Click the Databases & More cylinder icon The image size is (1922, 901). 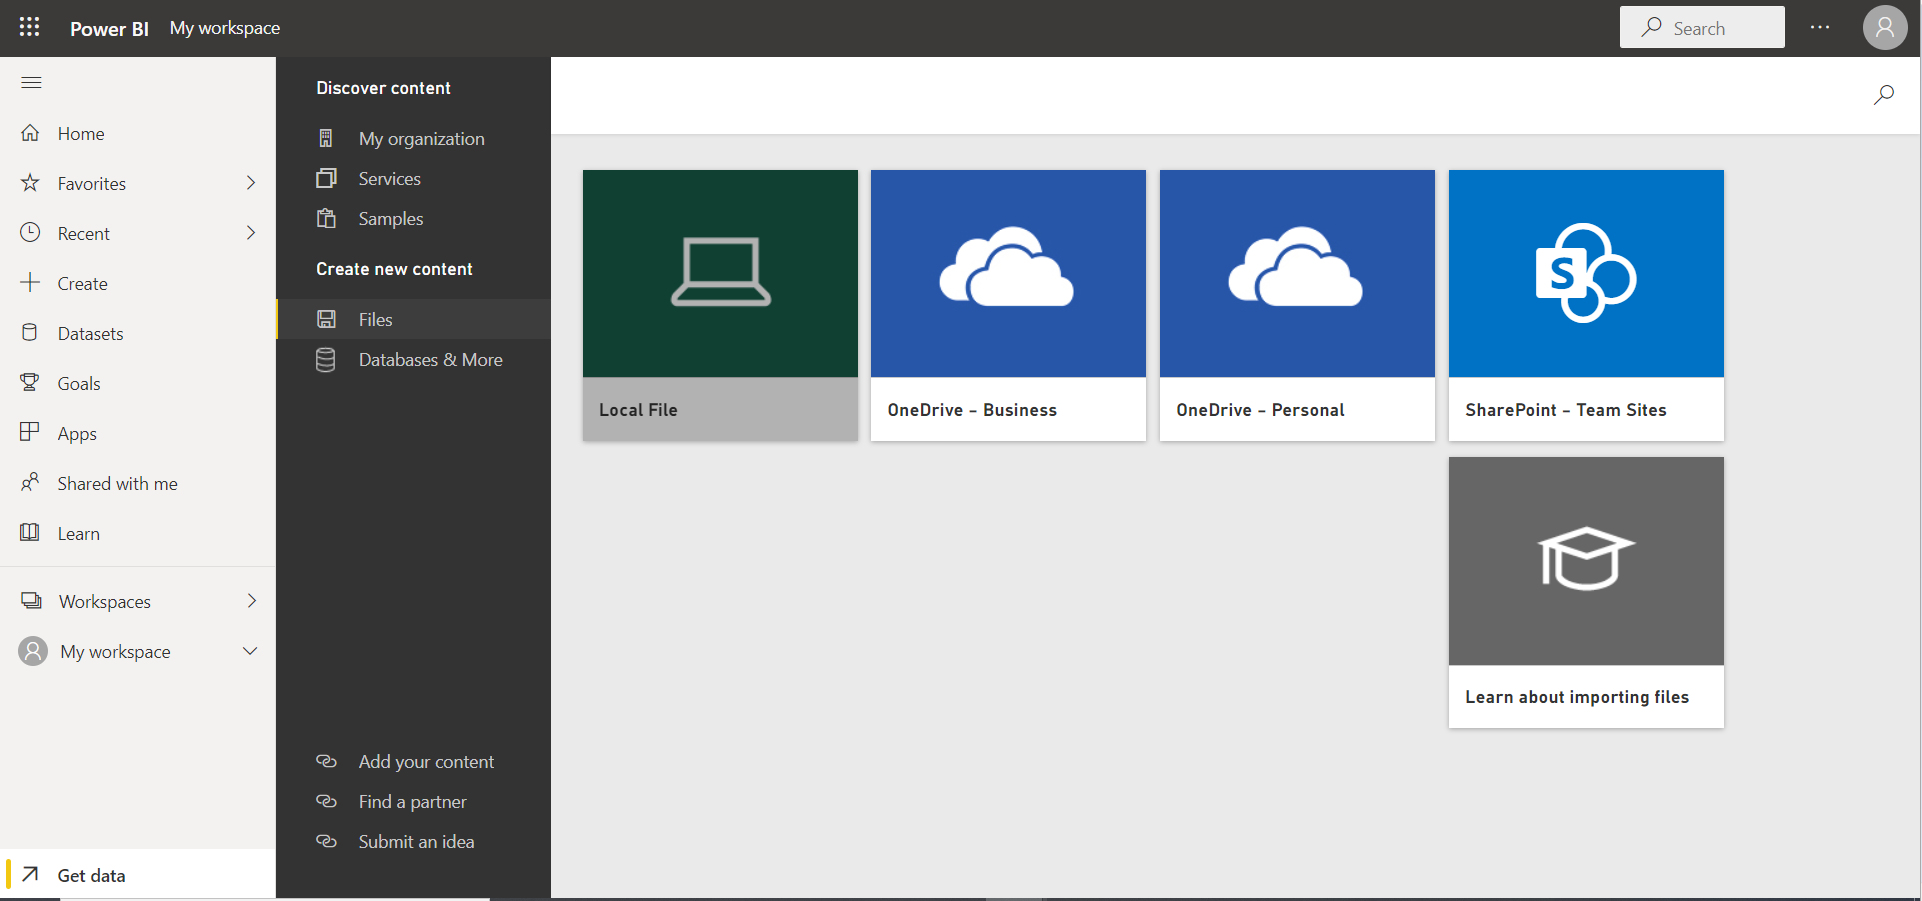[x=326, y=359]
